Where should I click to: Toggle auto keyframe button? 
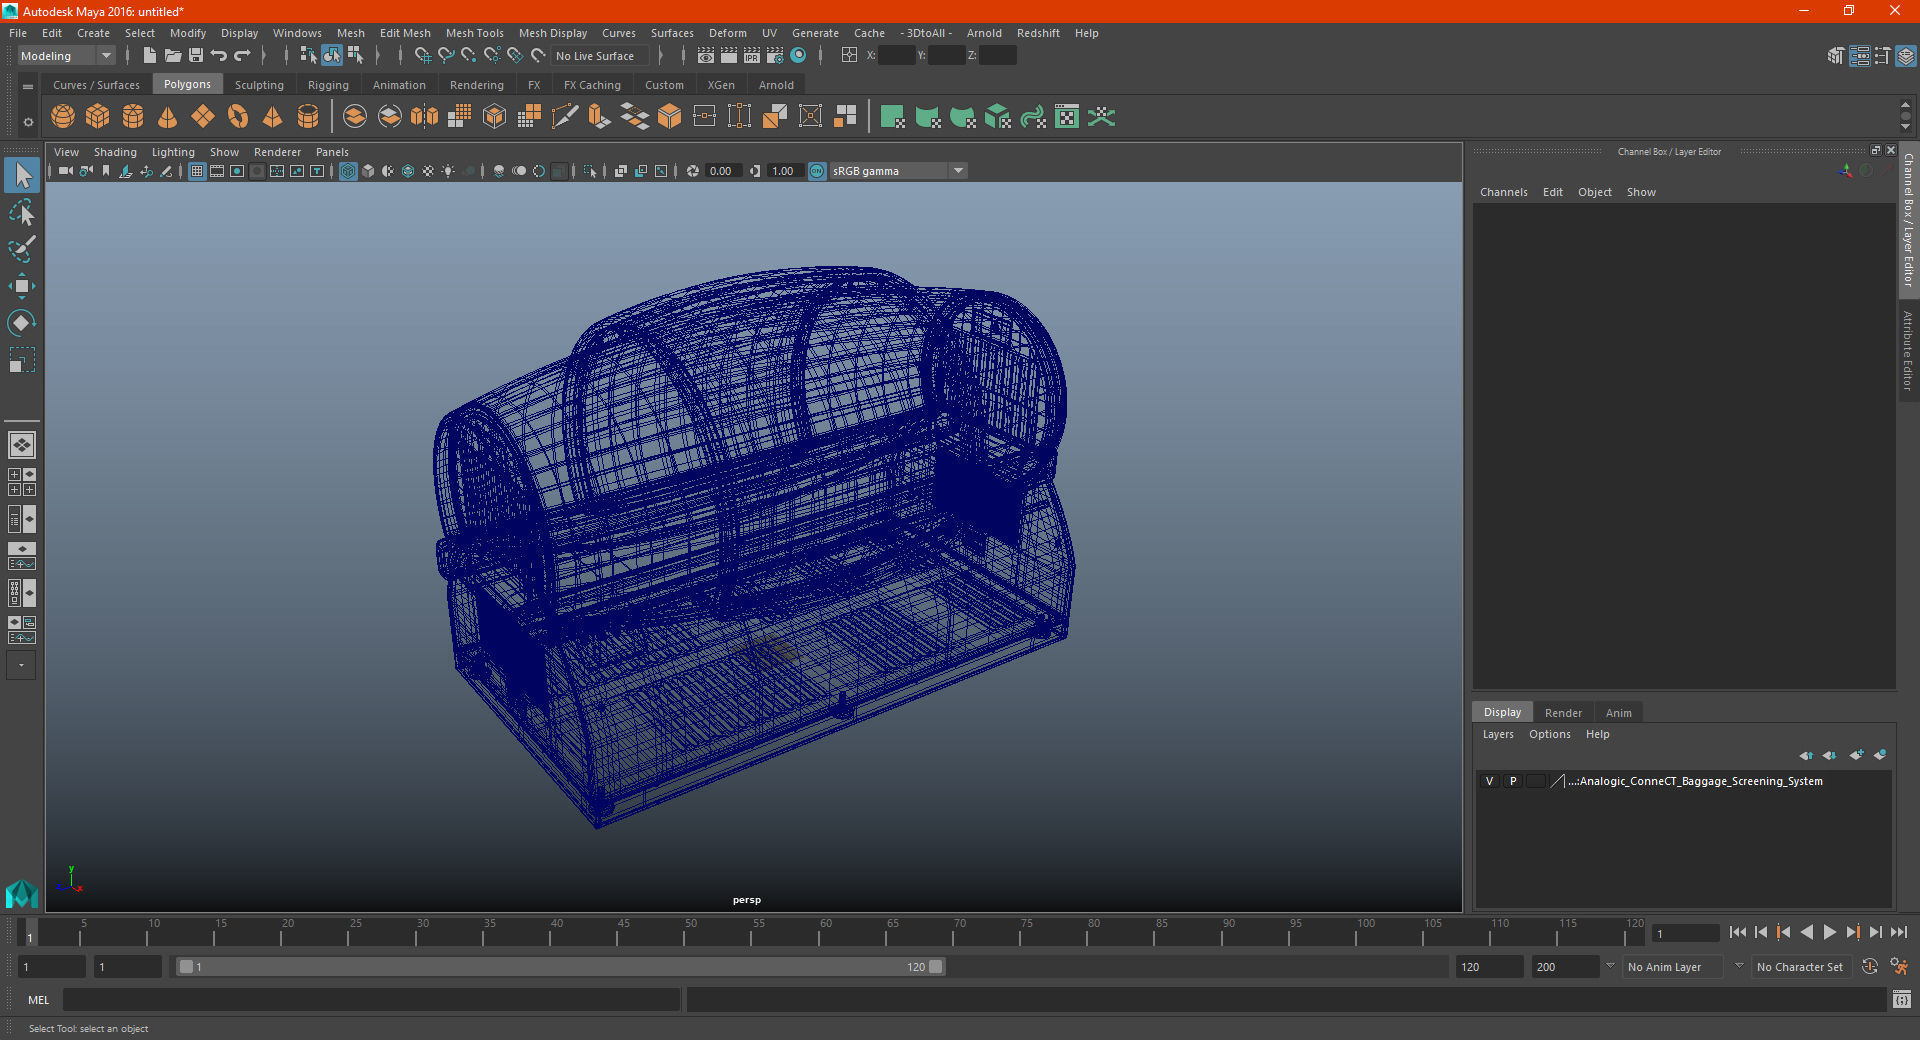point(1870,967)
